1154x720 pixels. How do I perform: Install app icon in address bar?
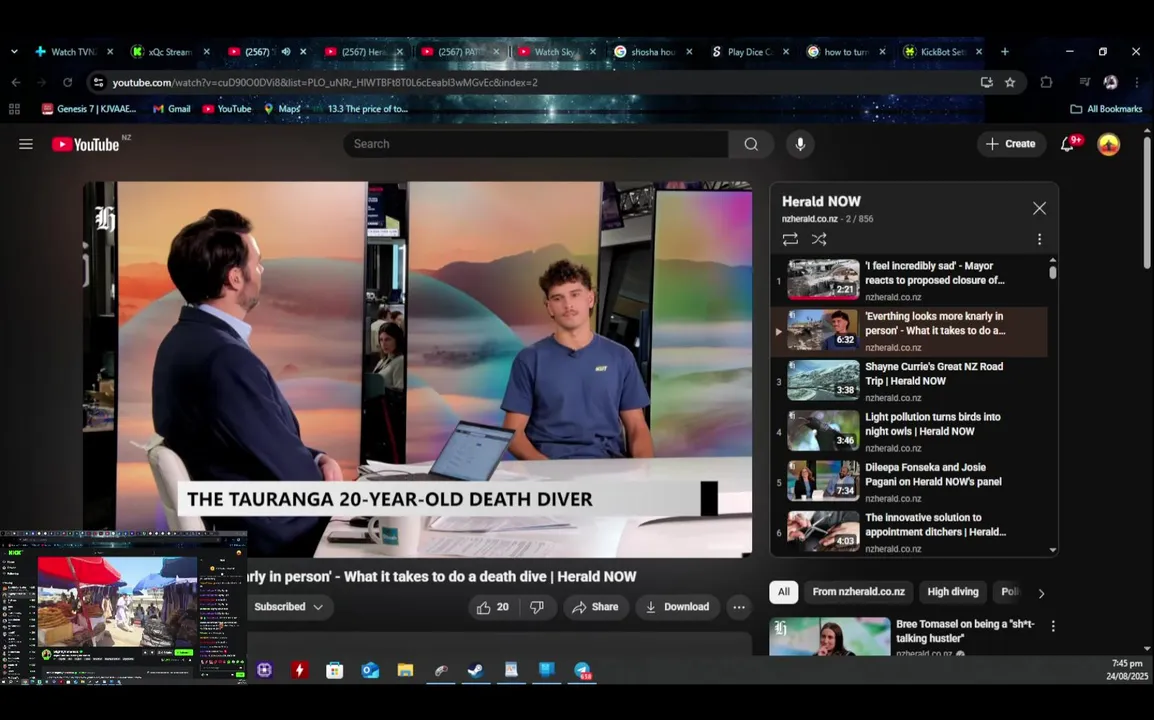tap(987, 82)
